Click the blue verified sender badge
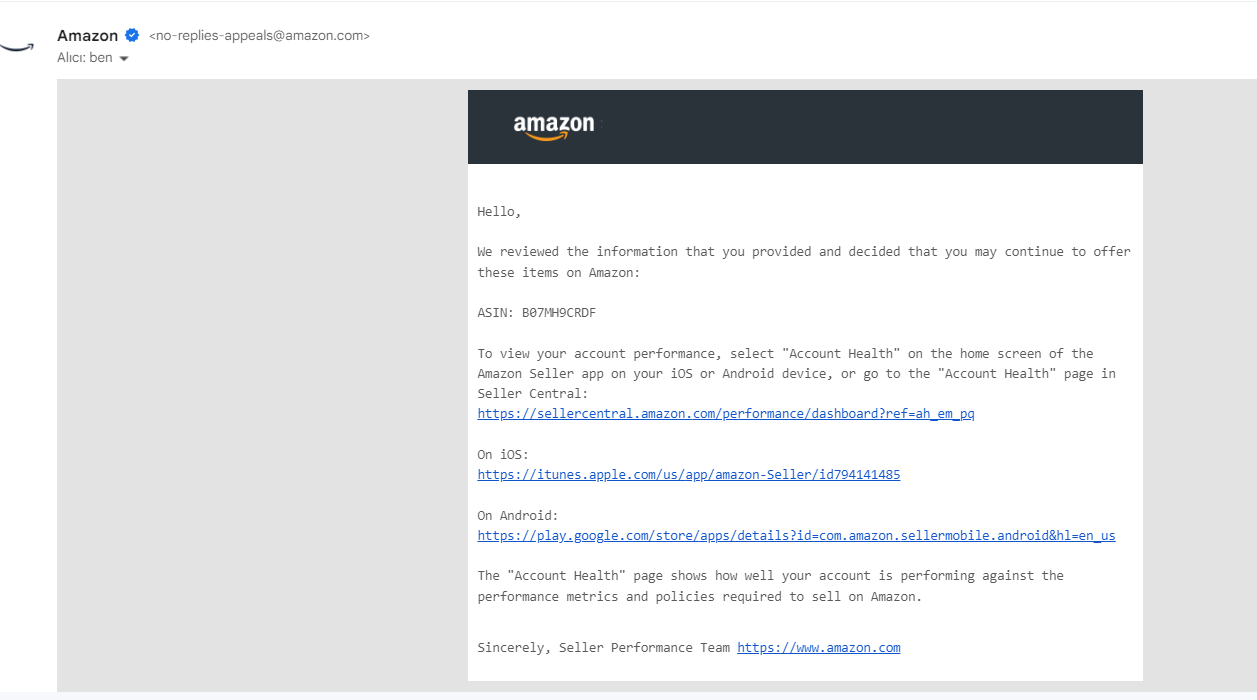 click(132, 35)
